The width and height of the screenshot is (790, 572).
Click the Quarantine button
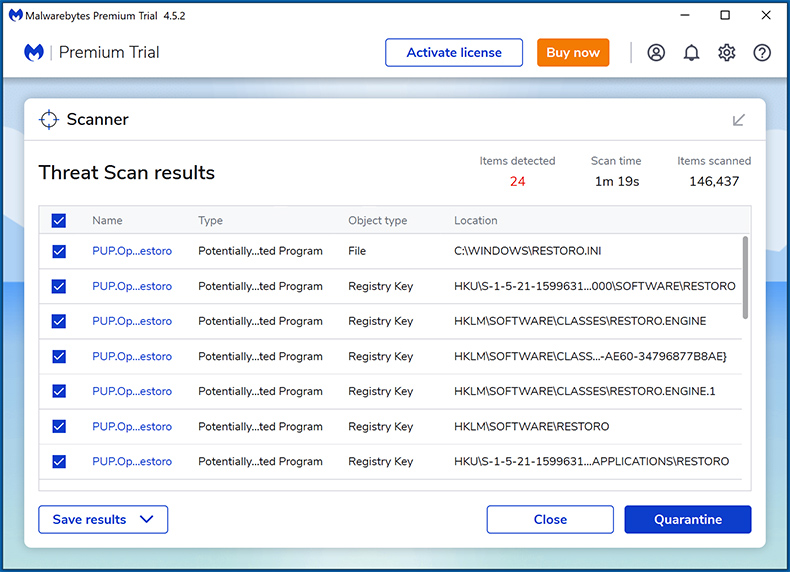[x=688, y=520]
